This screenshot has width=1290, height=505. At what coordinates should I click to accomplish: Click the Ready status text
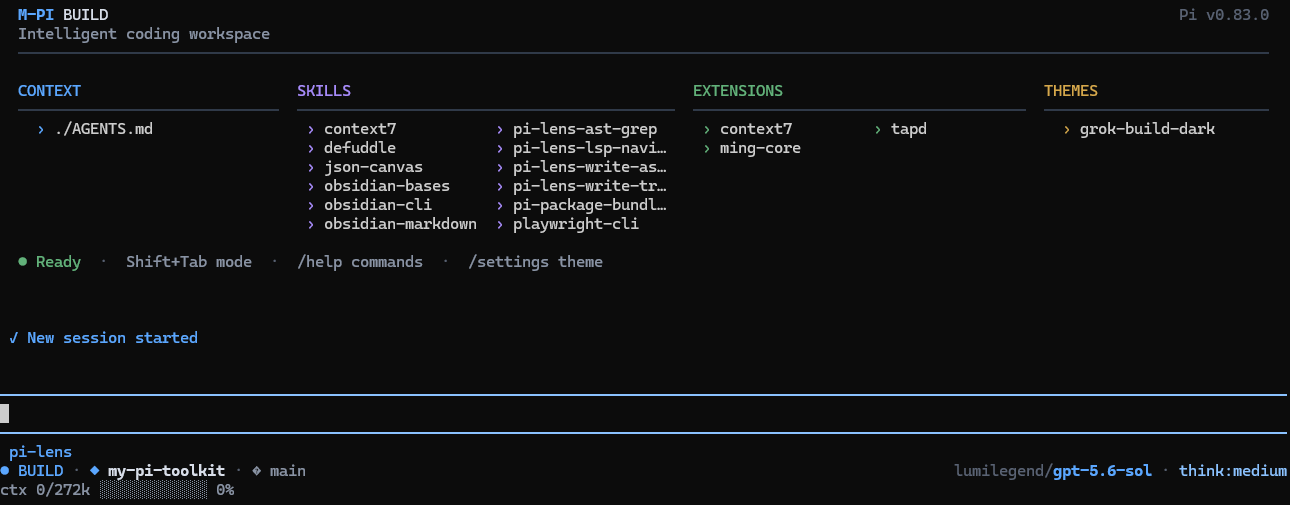(x=58, y=262)
